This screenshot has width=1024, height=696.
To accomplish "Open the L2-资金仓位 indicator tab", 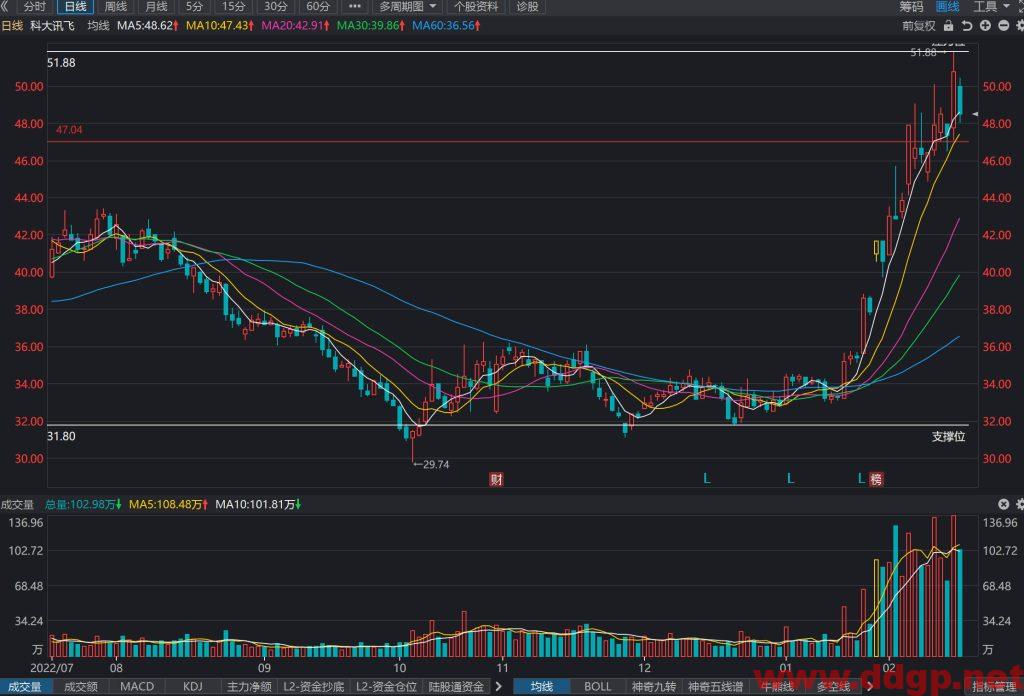I will click(x=387, y=686).
